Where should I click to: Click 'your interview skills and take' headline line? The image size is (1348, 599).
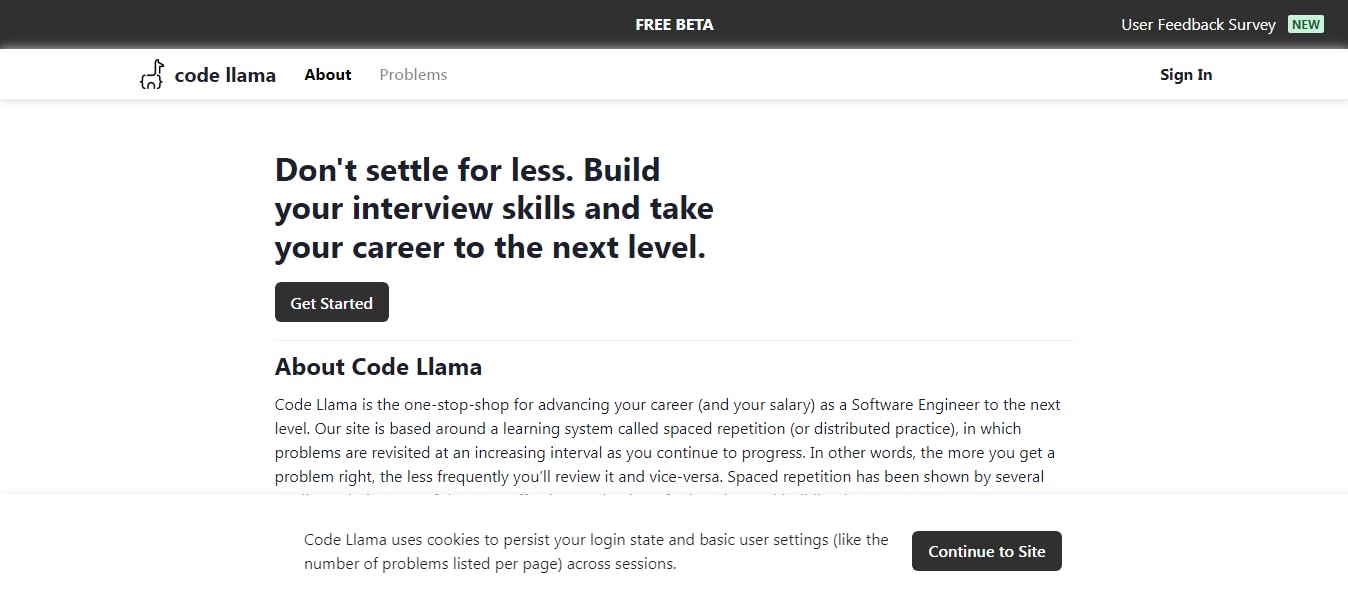click(x=494, y=209)
